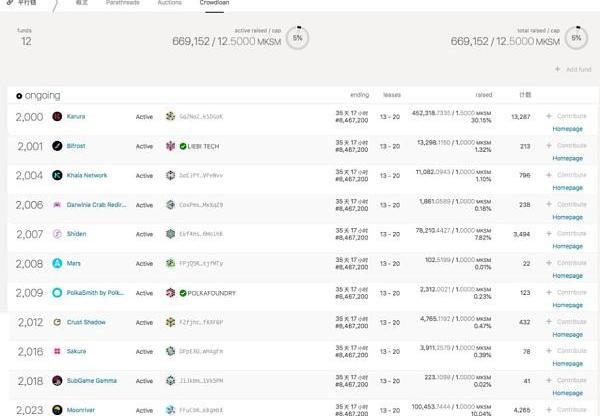This screenshot has height=416, width=600.
Task: Click Shiden contributor count 3,494
Action: pyautogui.click(x=522, y=234)
